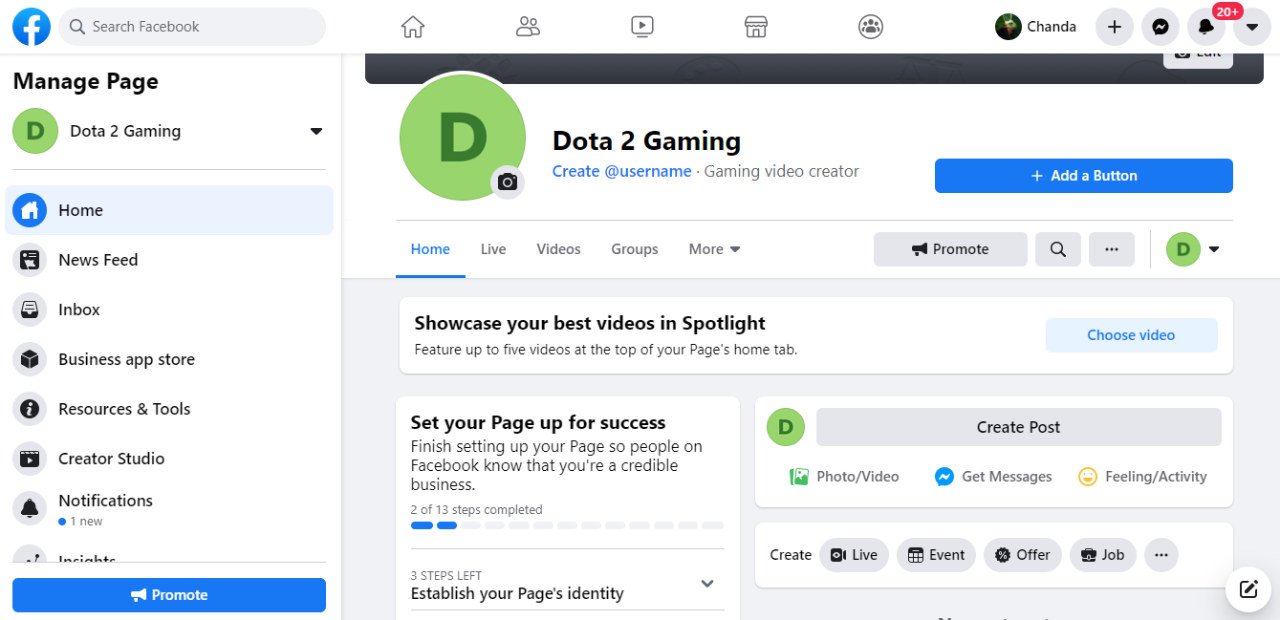Click the "Set your Page up for success" heading

click(538, 423)
